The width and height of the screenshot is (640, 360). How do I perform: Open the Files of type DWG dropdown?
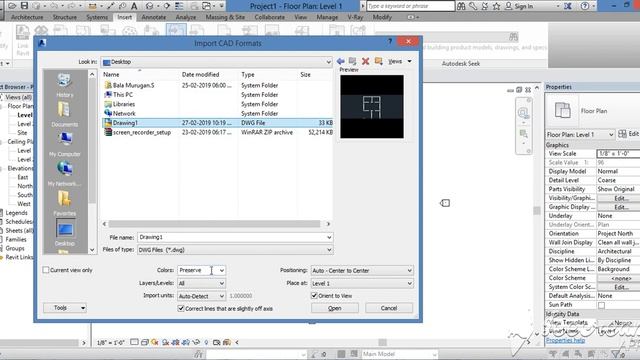point(236,250)
